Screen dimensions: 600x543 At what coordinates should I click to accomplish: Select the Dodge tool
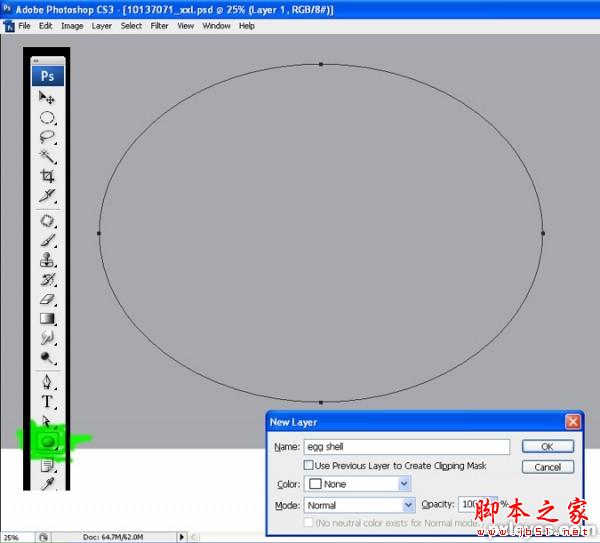coord(47,358)
